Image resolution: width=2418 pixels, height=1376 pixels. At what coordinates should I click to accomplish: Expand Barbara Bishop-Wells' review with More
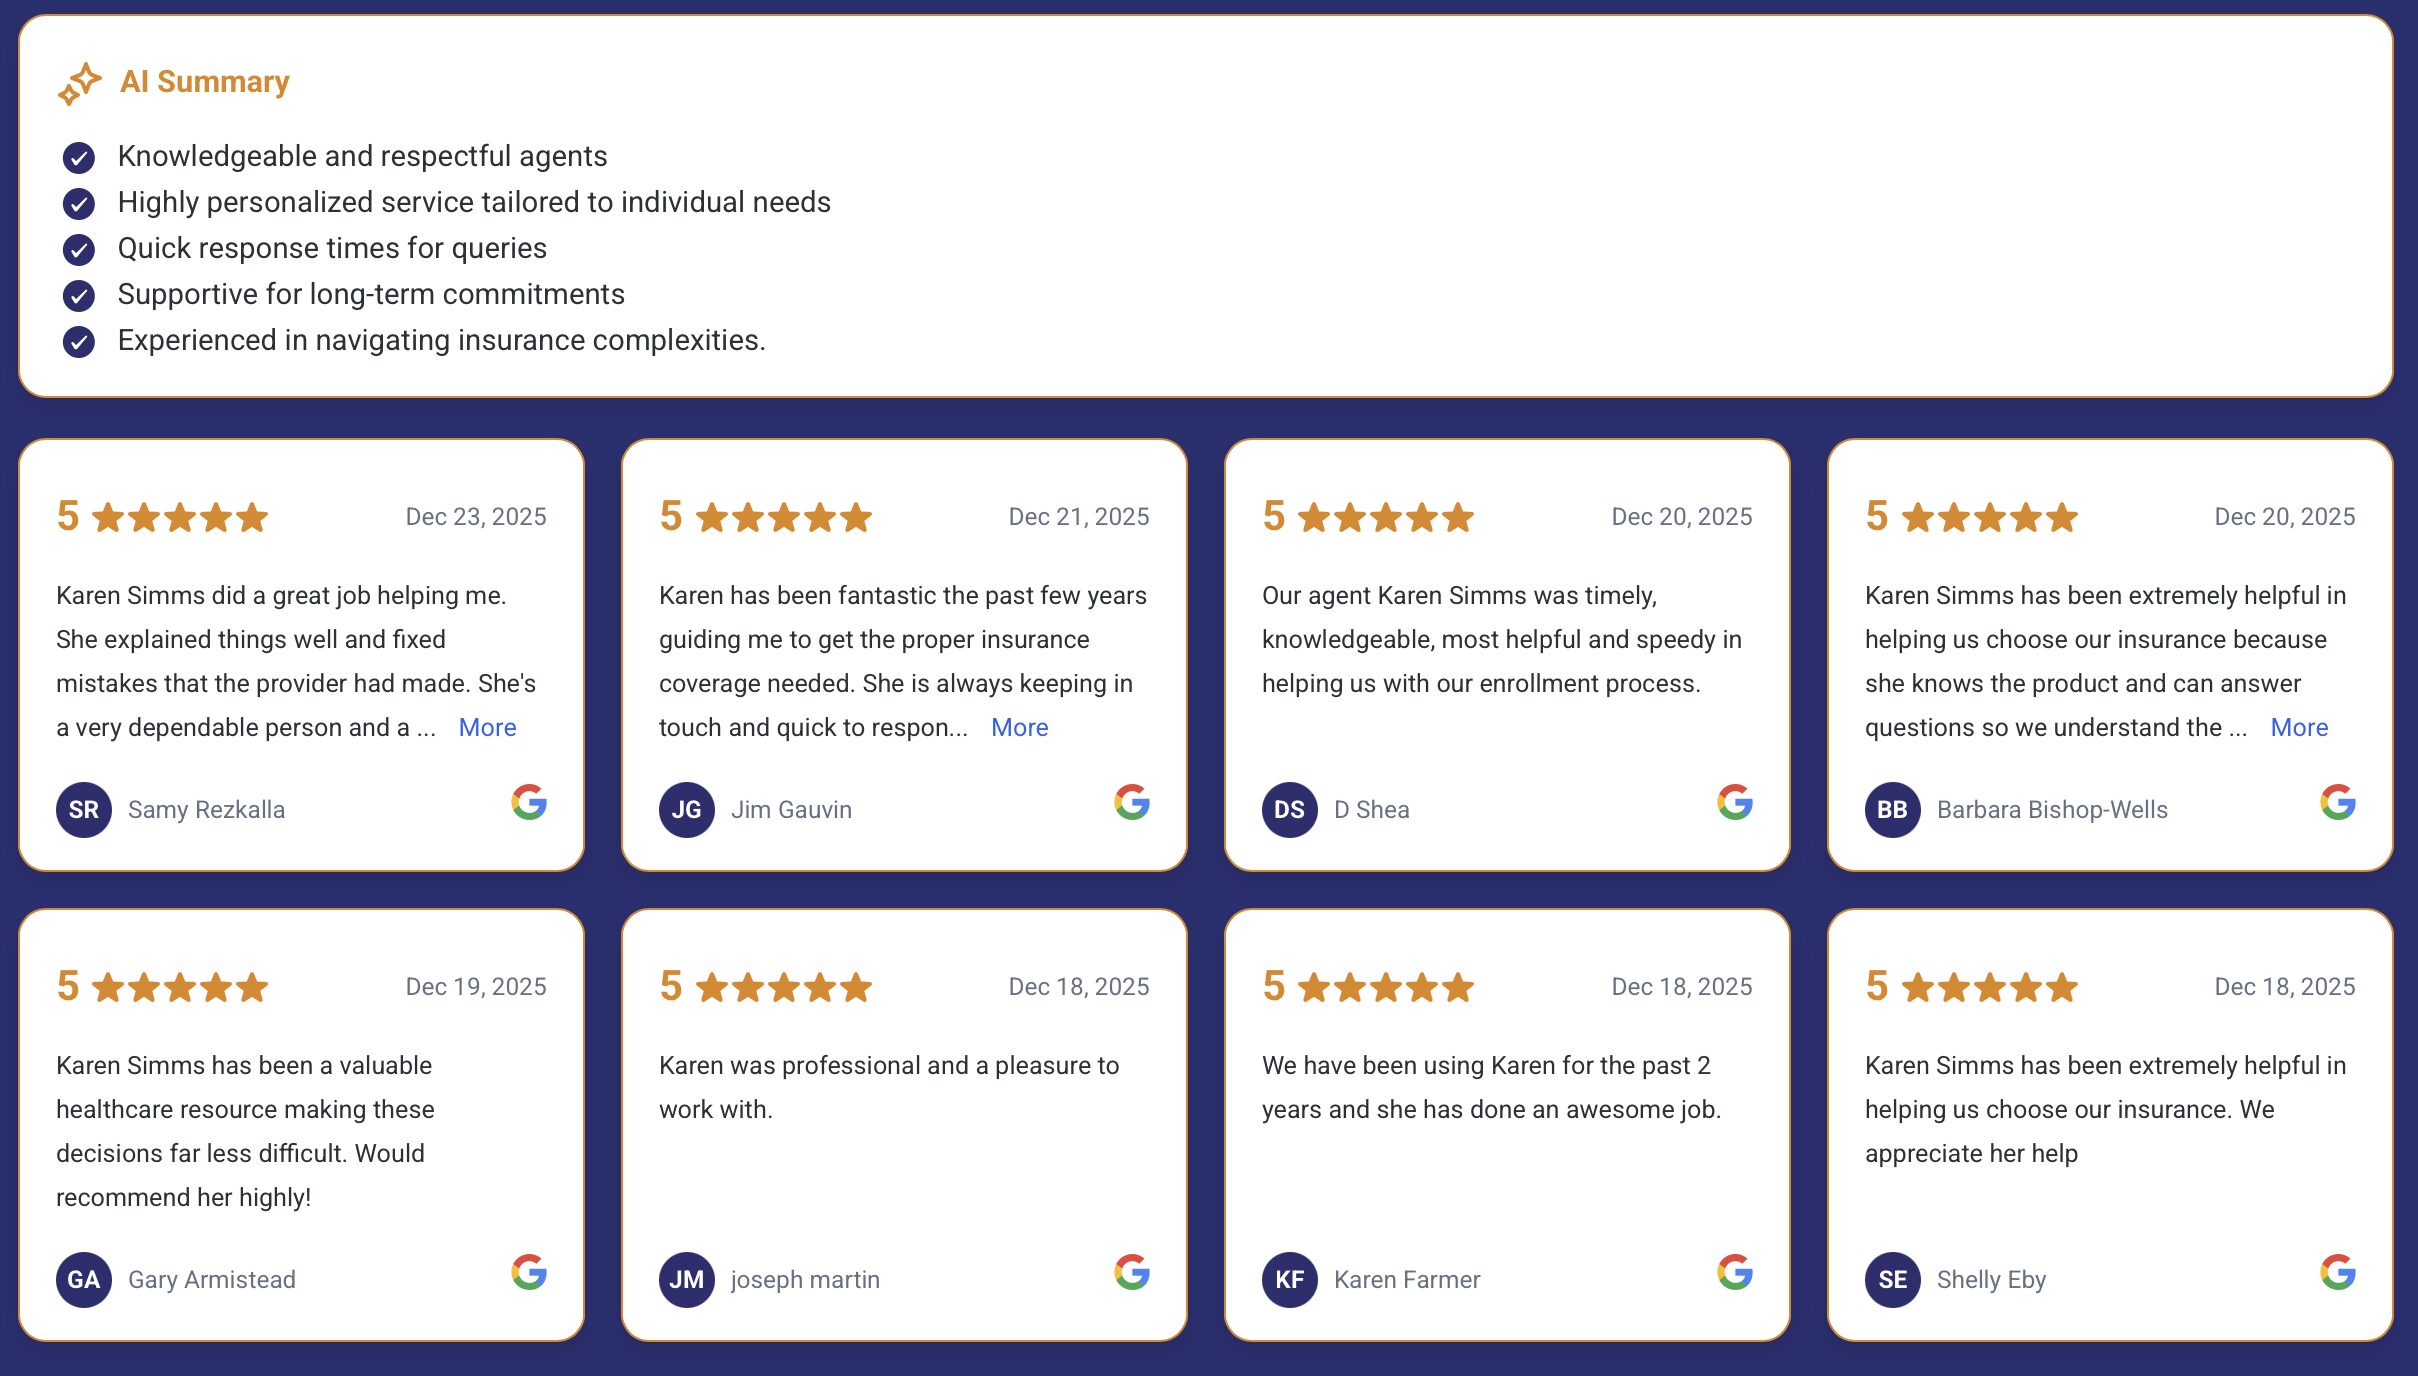2299,727
